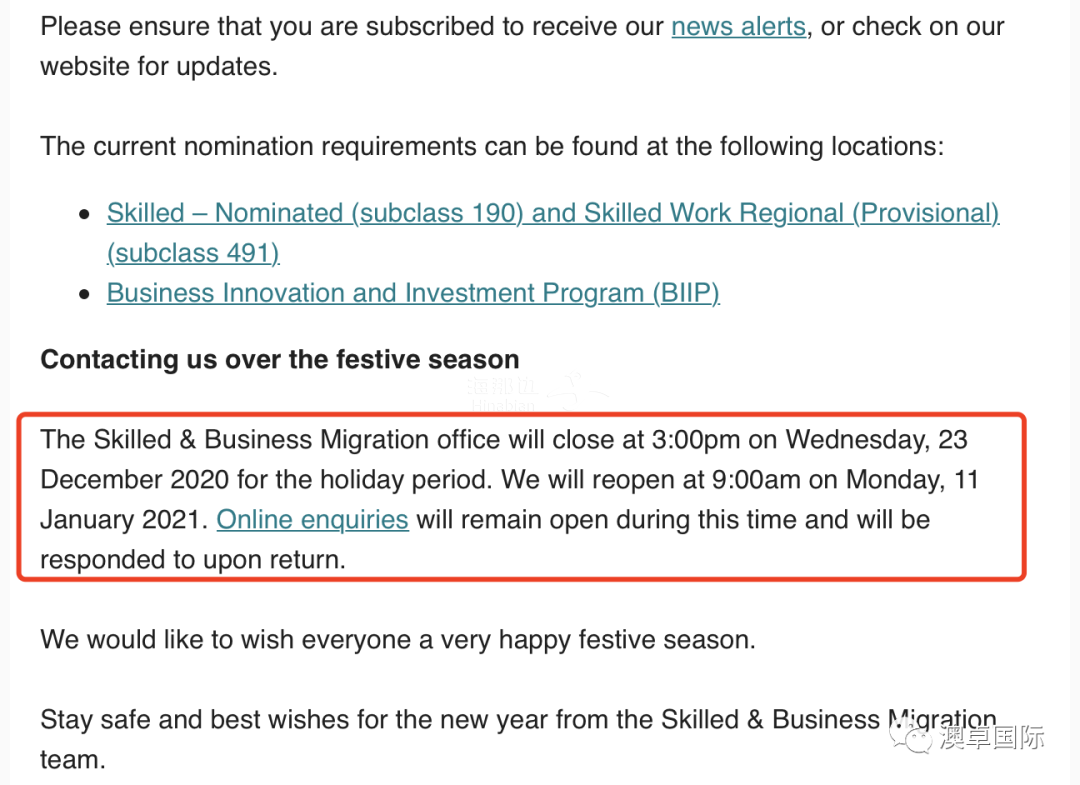Click the 'responded to upon return' line

pos(193,560)
